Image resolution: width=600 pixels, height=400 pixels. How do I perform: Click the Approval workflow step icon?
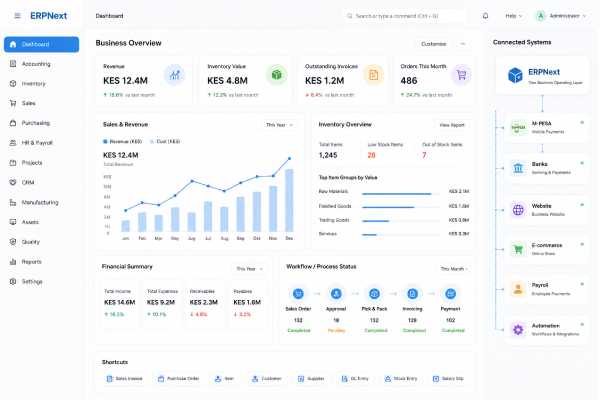coord(336,294)
